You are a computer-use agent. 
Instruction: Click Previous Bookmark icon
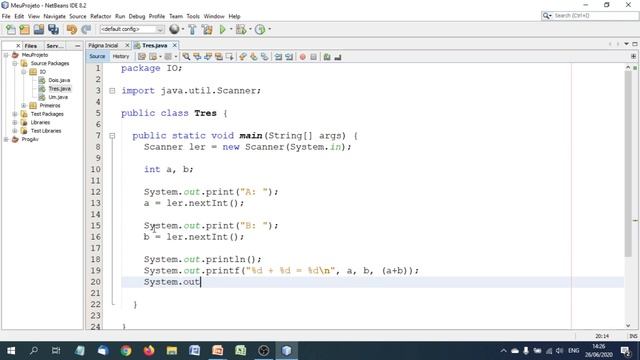pos(243,57)
